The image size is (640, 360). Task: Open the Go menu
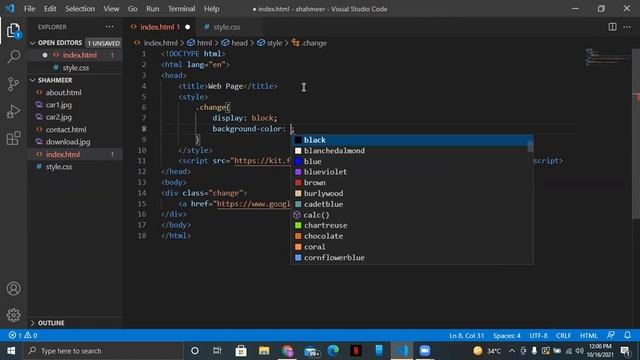click(x=133, y=9)
